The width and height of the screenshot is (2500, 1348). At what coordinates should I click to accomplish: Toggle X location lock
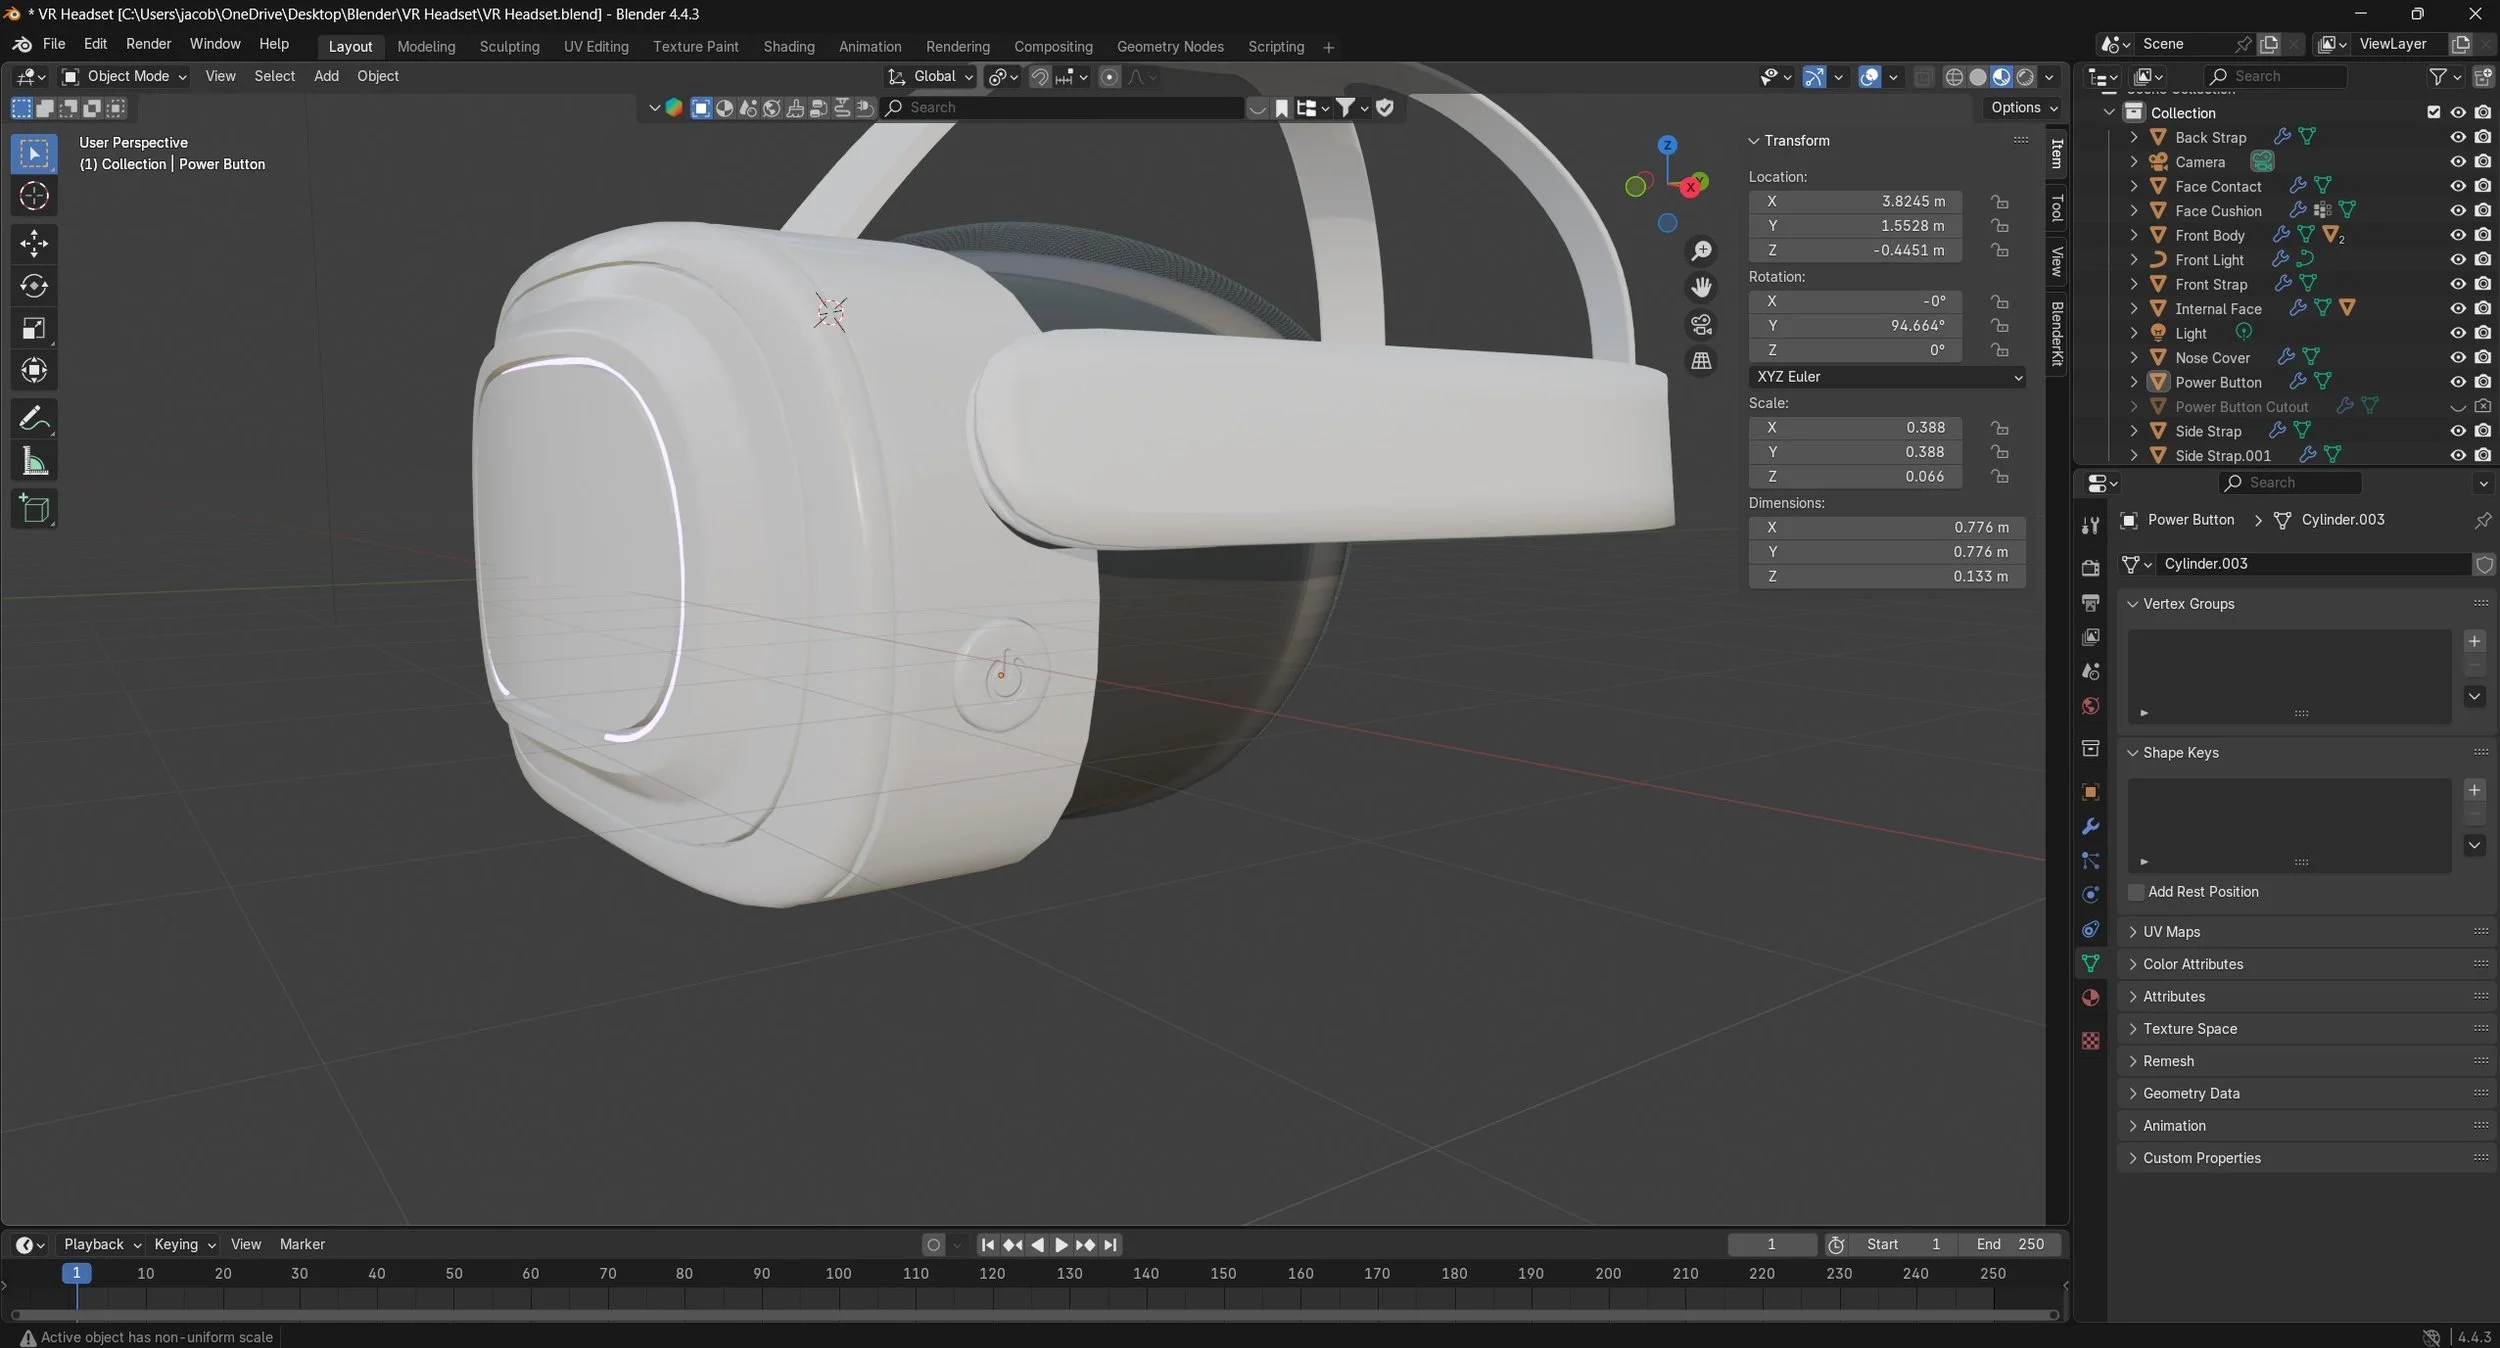pos(1999,201)
